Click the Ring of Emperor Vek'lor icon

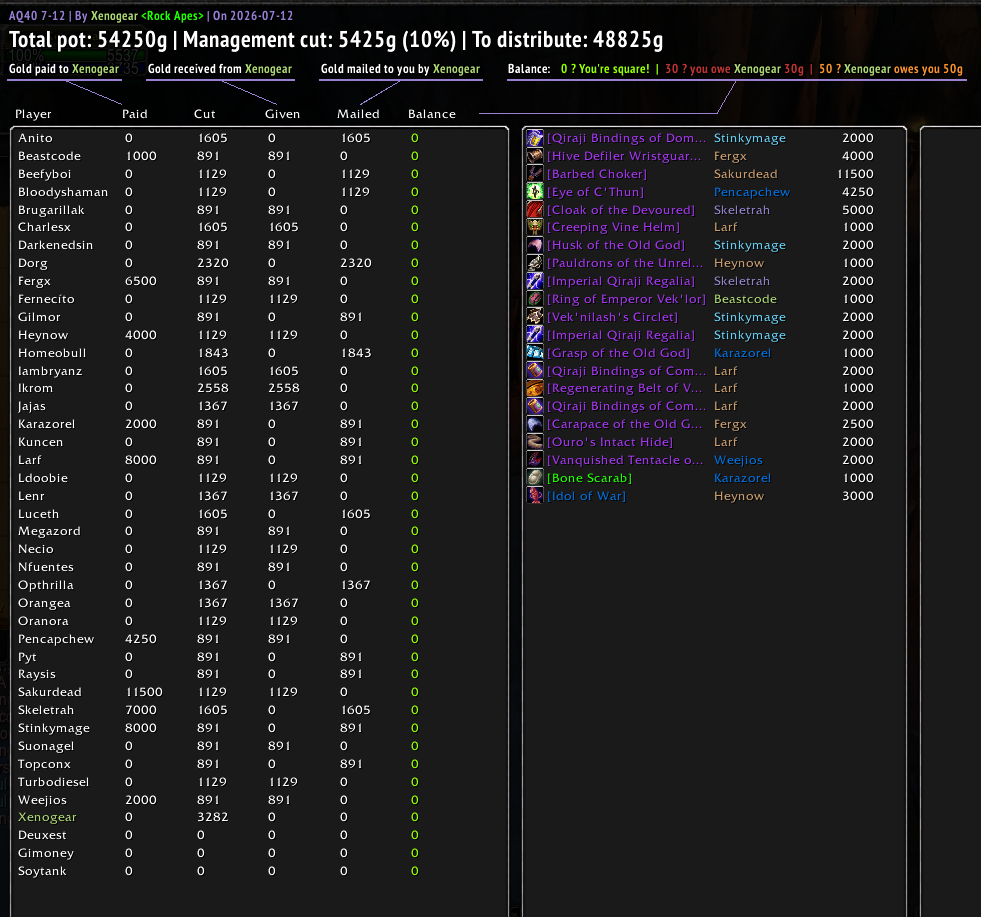[x=534, y=299]
